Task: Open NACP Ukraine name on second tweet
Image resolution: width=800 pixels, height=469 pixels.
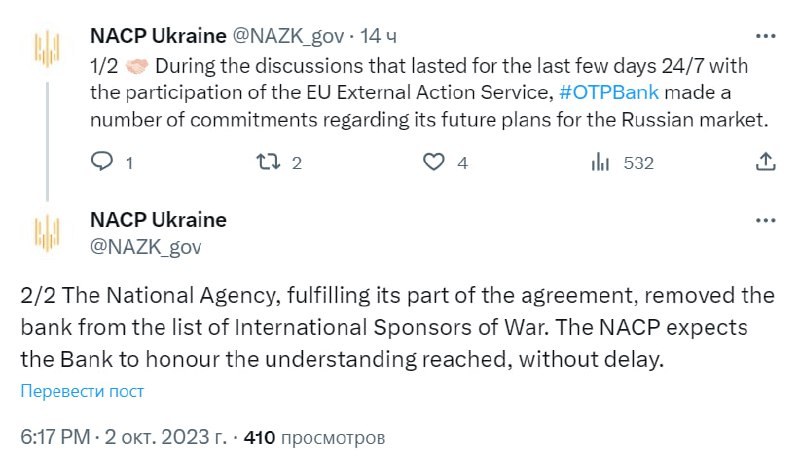Action: point(158,220)
